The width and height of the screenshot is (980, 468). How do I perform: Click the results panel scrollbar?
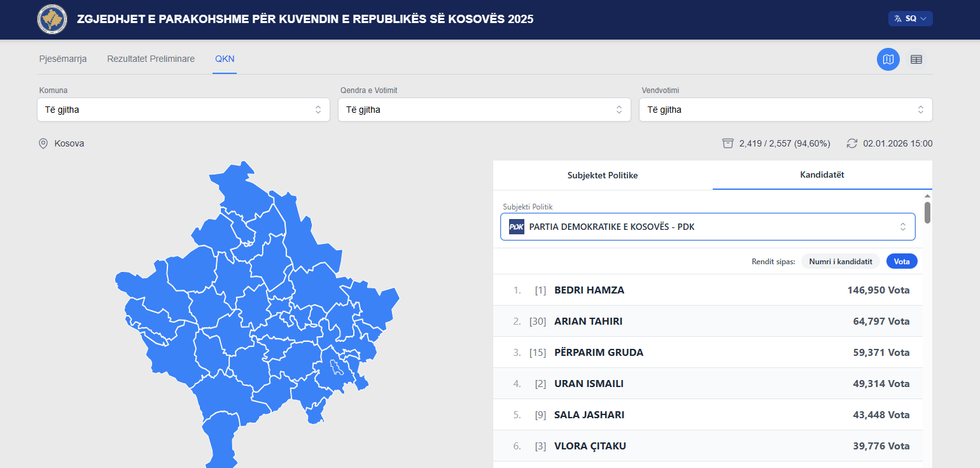927,212
